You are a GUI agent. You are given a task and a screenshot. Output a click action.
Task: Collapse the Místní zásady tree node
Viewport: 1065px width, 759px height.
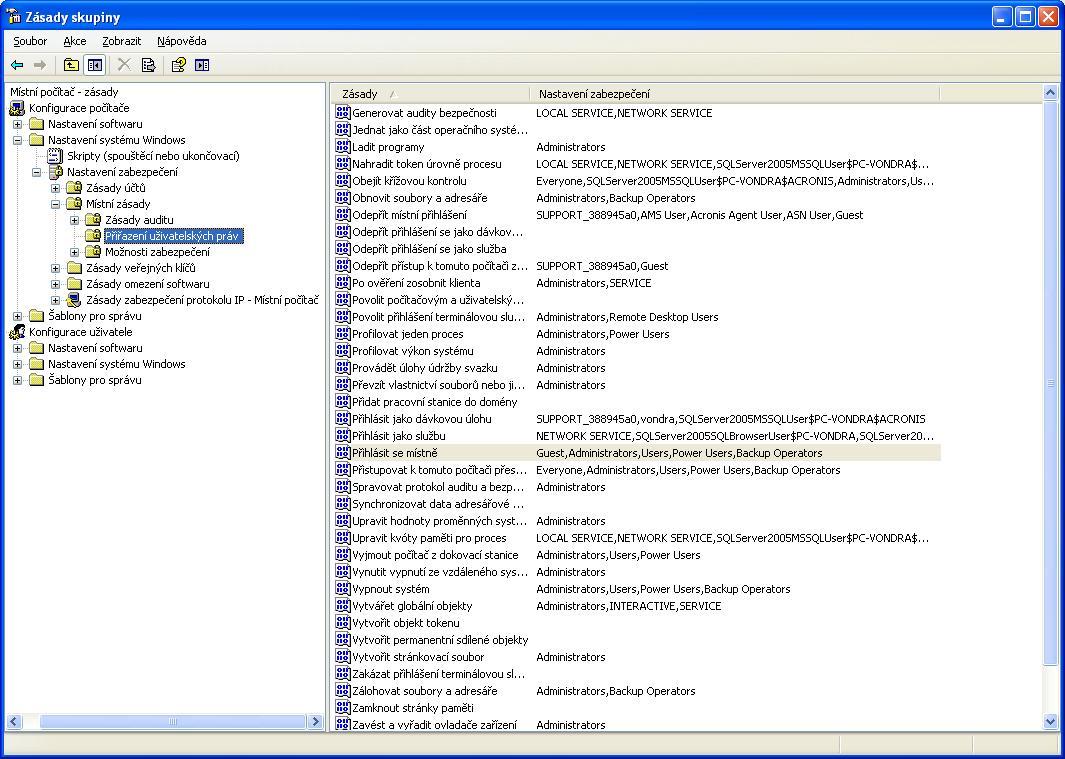coord(56,204)
